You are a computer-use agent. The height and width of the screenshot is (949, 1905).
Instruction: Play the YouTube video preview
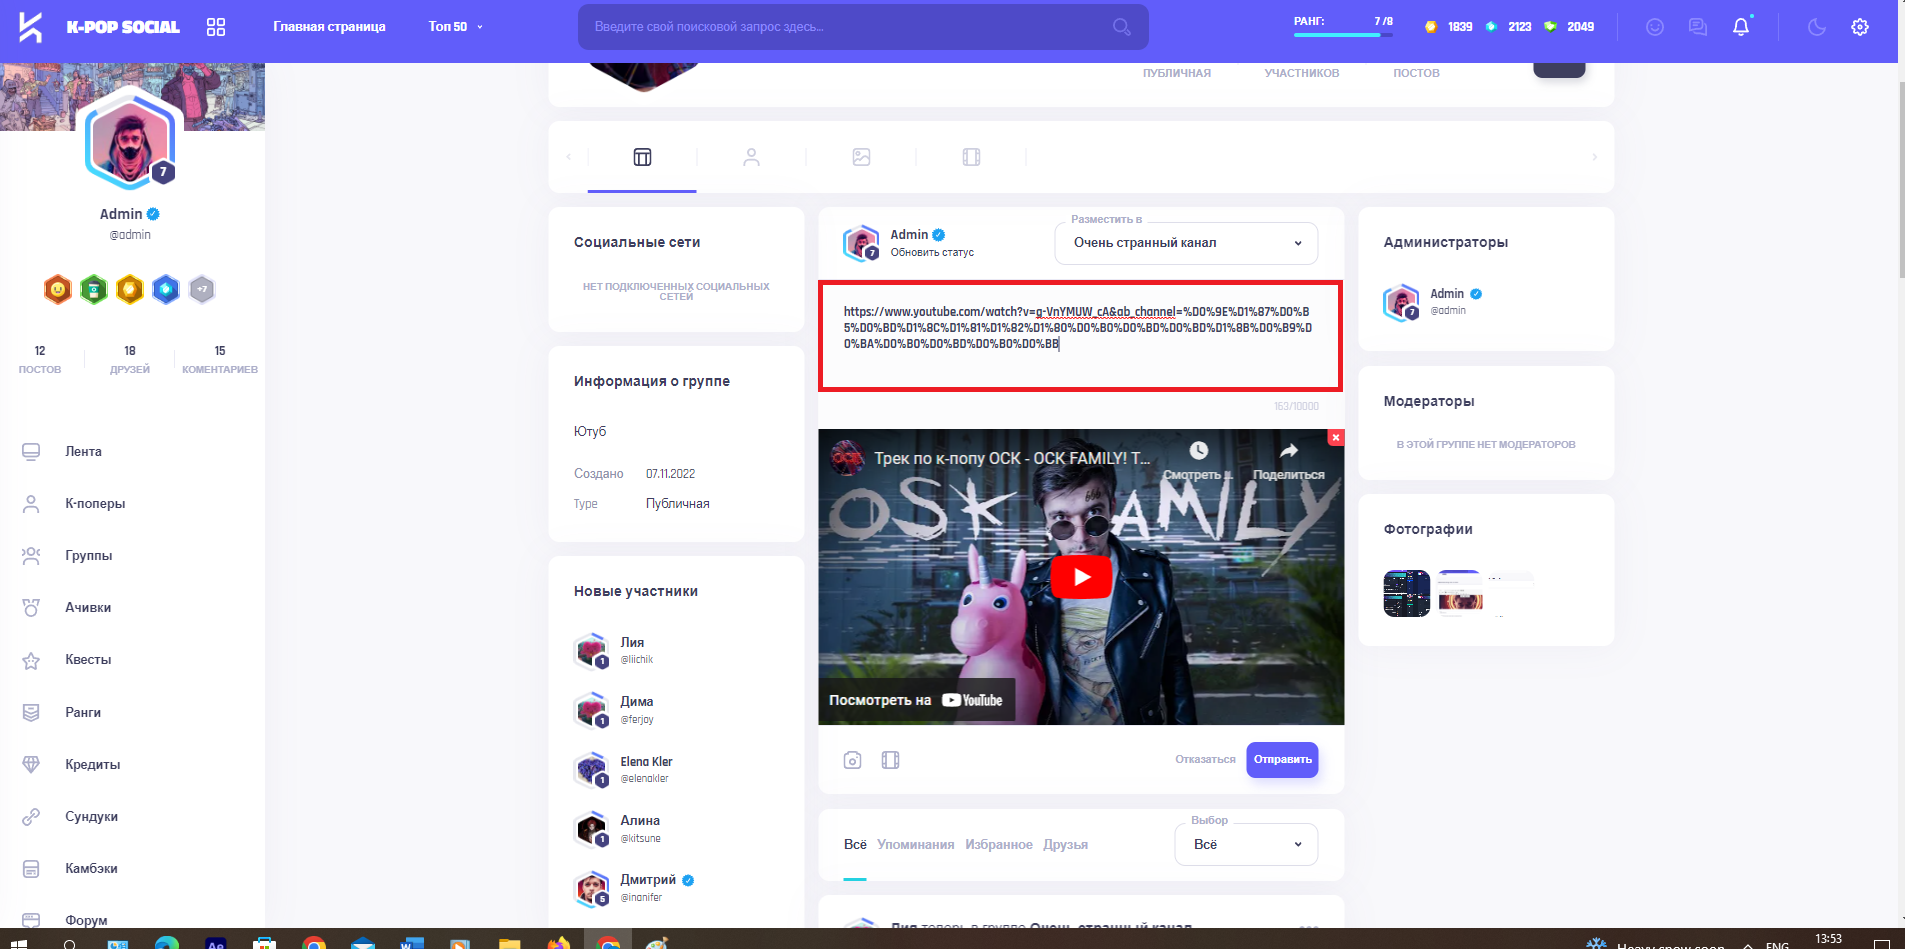pos(1080,577)
